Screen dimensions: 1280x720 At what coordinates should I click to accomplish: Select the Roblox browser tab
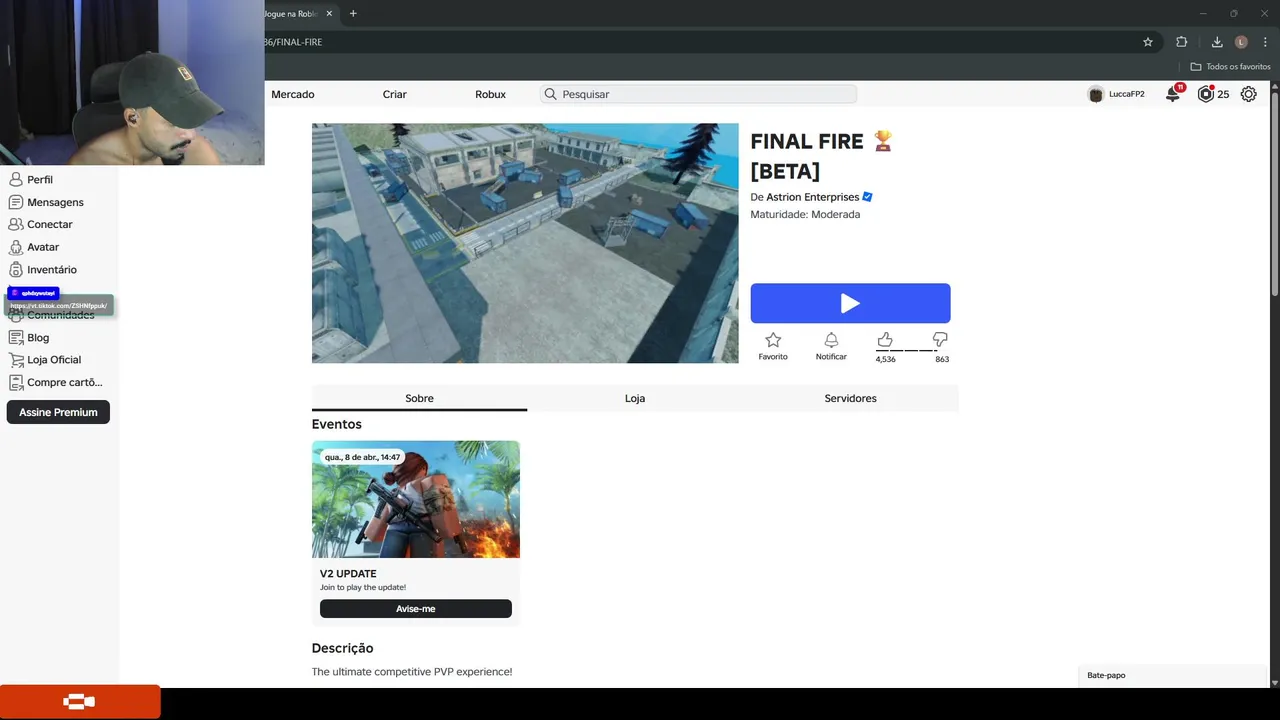click(301, 13)
